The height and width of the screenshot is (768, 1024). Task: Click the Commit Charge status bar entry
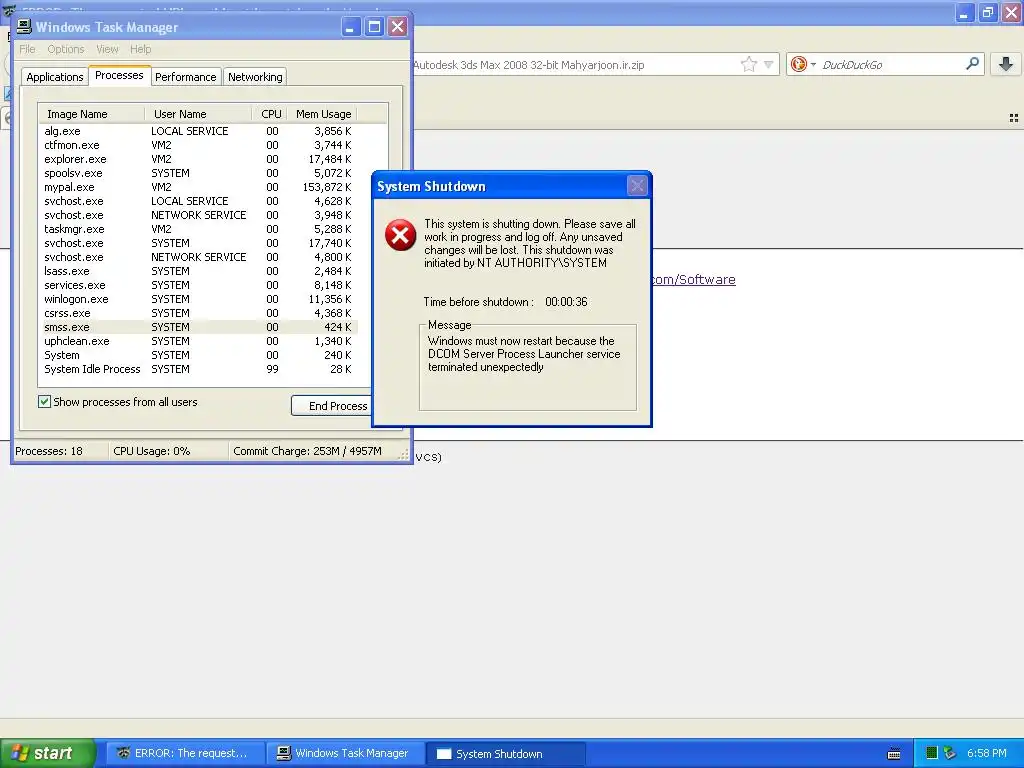click(x=307, y=451)
